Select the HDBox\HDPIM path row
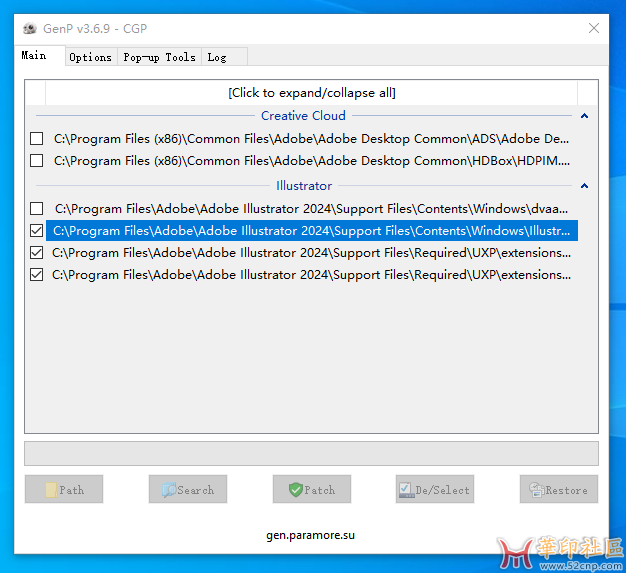The width and height of the screenshot is (626, 573). [x=312, y=161]
